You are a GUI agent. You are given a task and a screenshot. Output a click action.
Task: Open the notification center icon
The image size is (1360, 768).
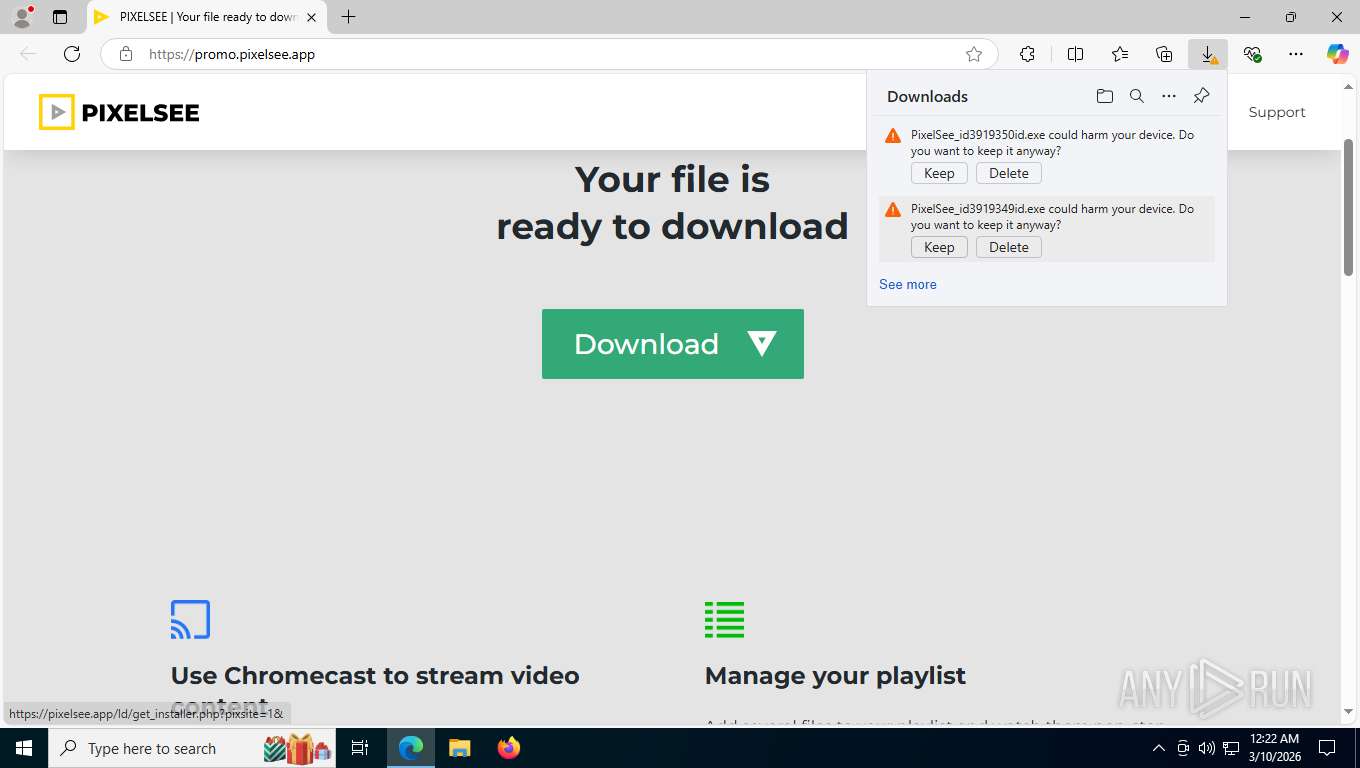point(1327,748)
